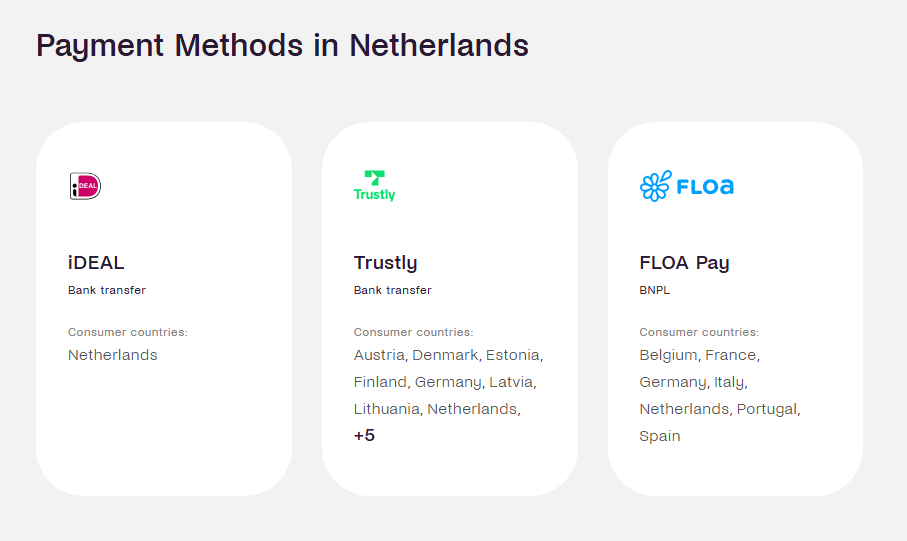Click Portugal in the FLOA Pay card

767,409
